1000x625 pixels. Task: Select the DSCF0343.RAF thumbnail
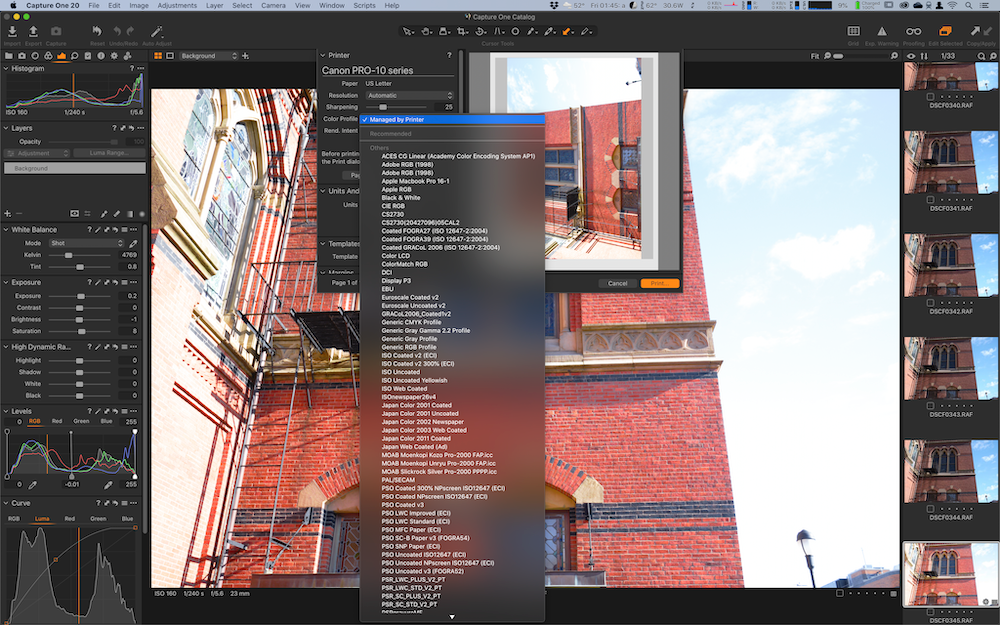coord(949,367)
